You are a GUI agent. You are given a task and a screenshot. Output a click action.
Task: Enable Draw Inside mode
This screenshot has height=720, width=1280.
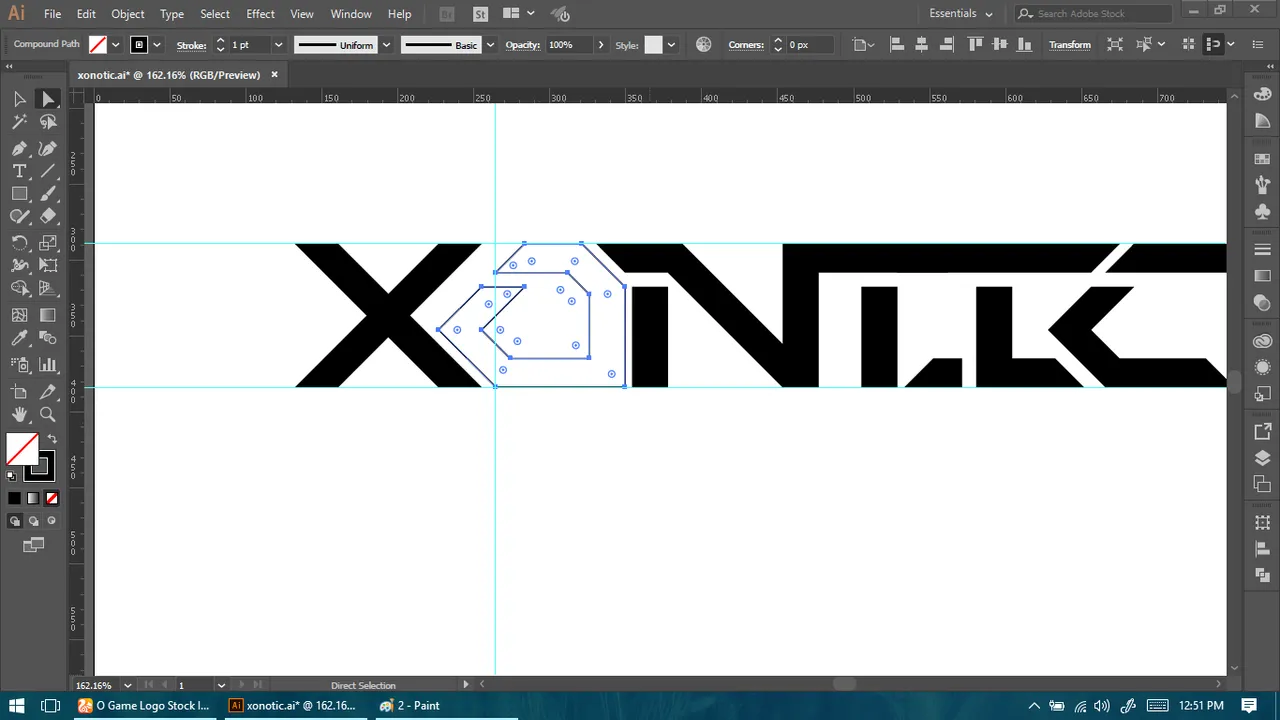tap(51, 521)
